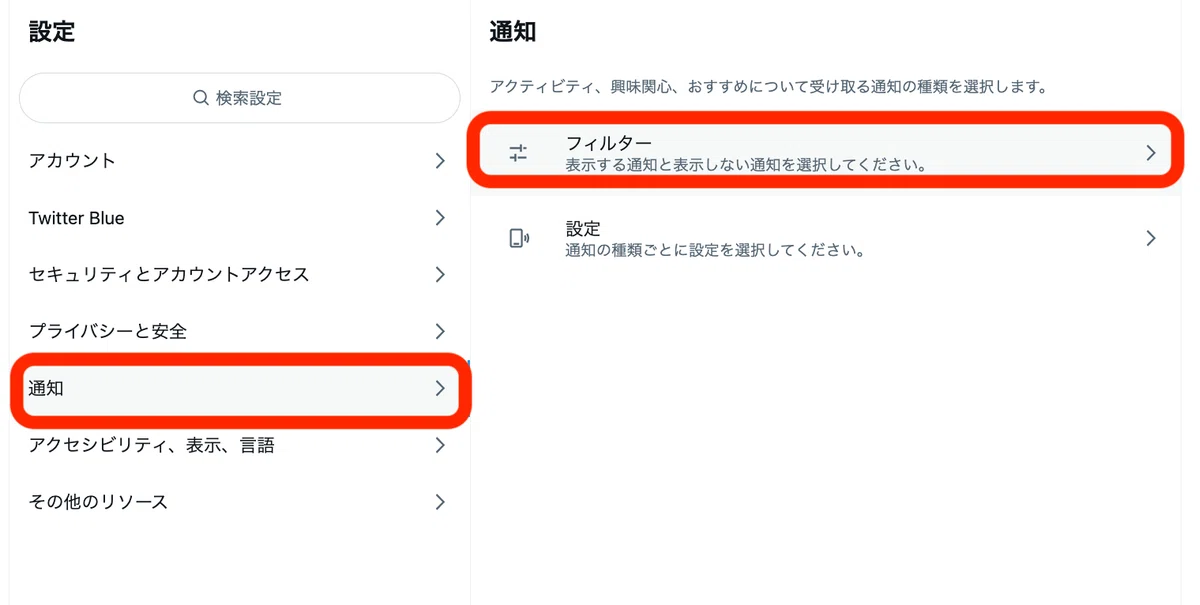Viewport: 1200px width, 605px height.
Task: Click the chevron beside その他のリソース
Action: pyautogui.click(x=440, y=502)
